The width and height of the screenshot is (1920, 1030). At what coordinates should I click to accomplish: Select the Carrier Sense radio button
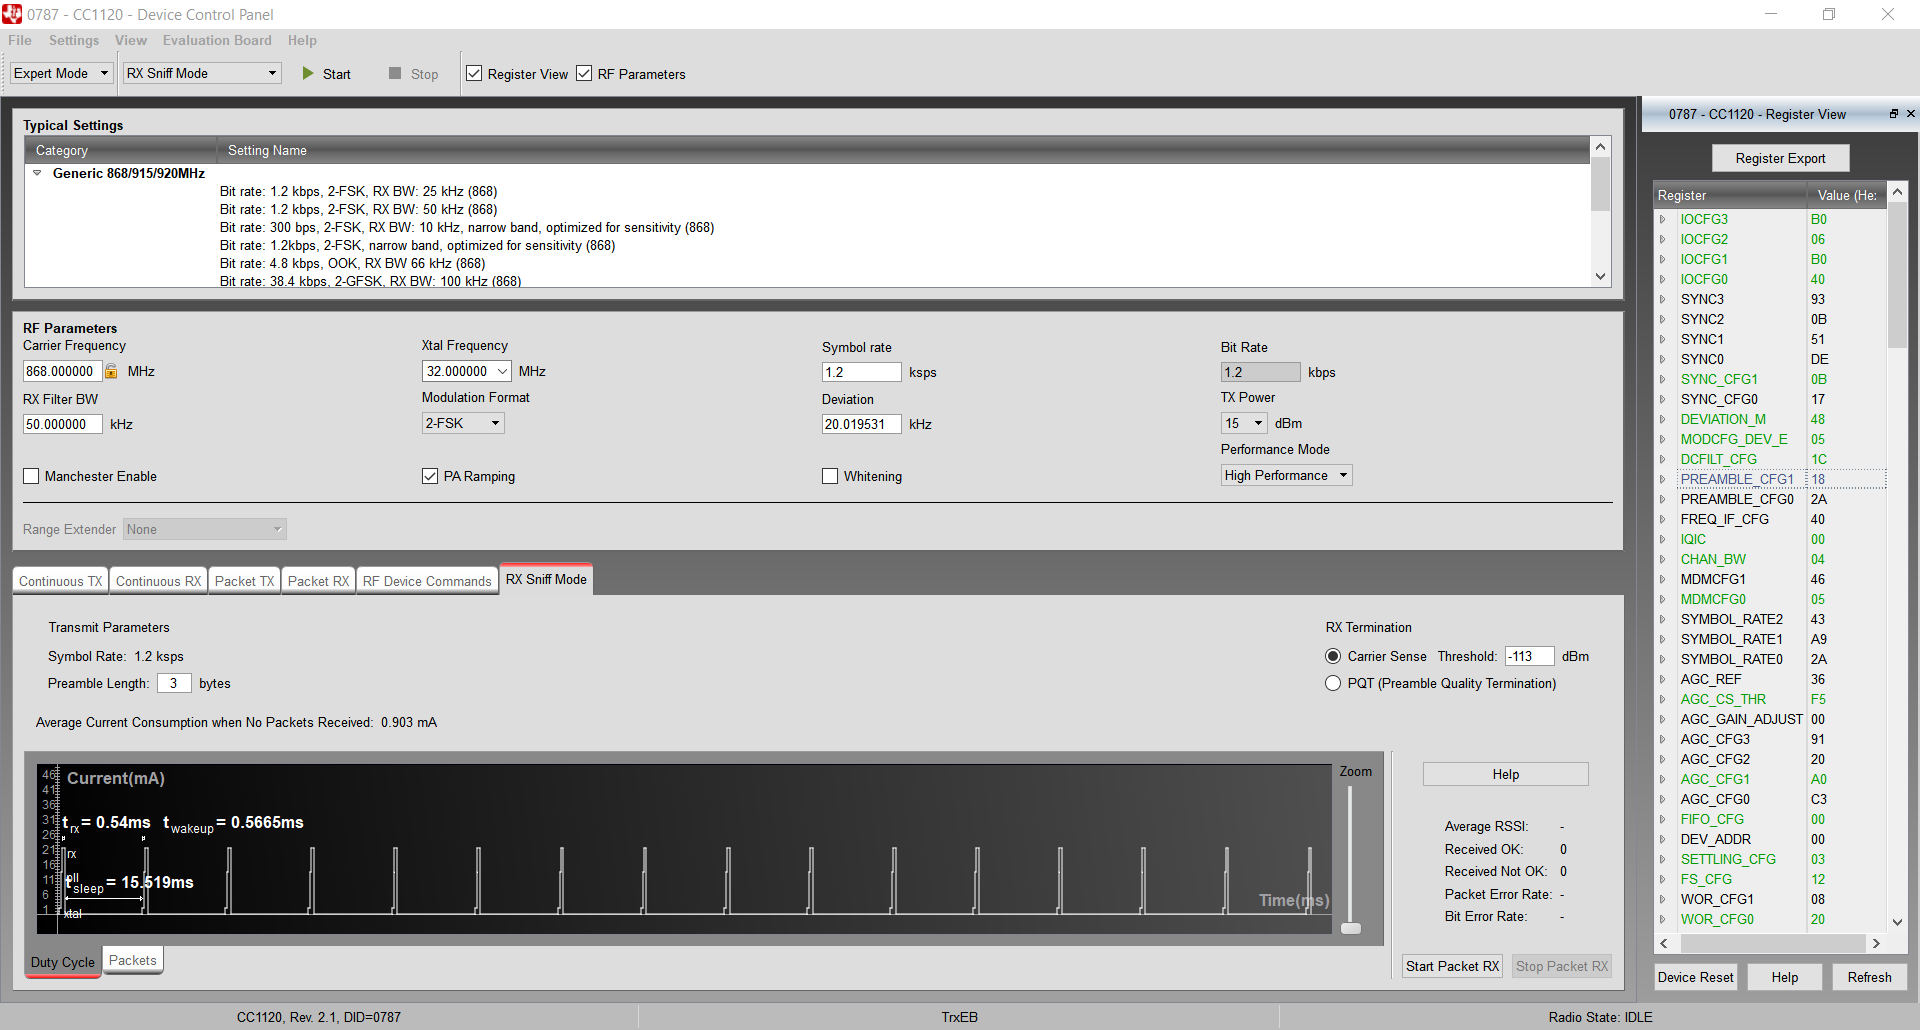(x=1333, y=656)
